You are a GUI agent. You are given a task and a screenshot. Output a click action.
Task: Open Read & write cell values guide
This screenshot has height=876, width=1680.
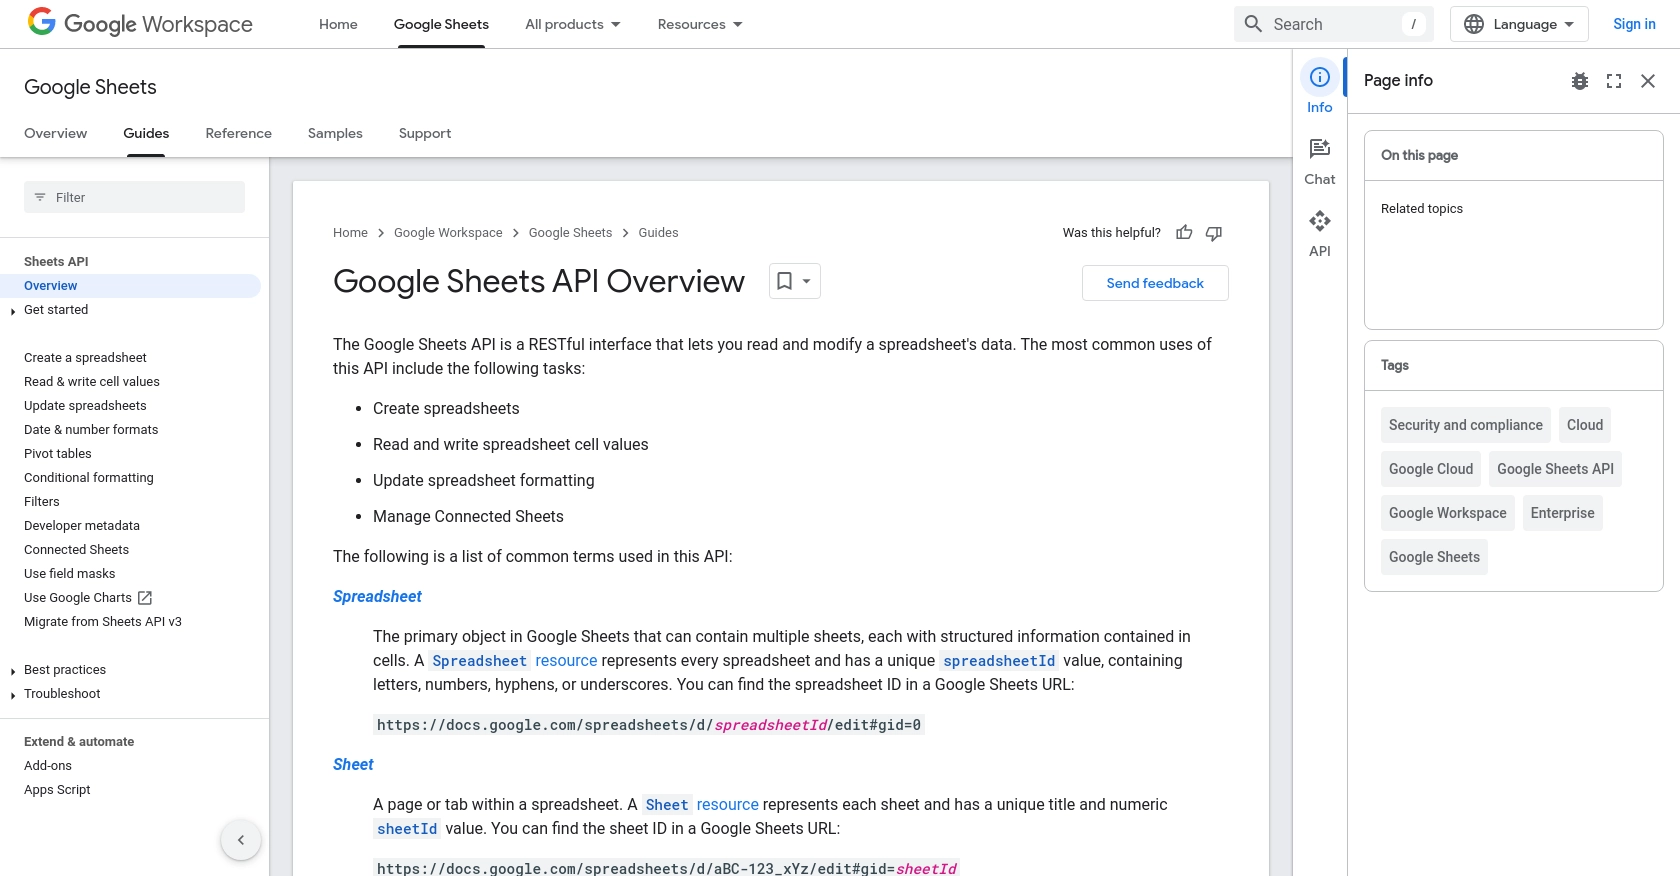[x=92, y=382]
